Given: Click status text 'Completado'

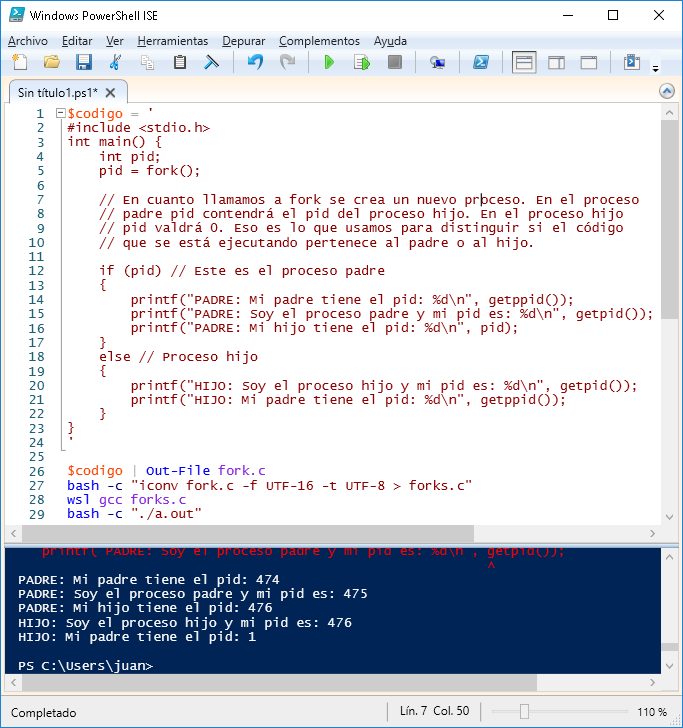Looking at the screenshot, I should 44,712.
